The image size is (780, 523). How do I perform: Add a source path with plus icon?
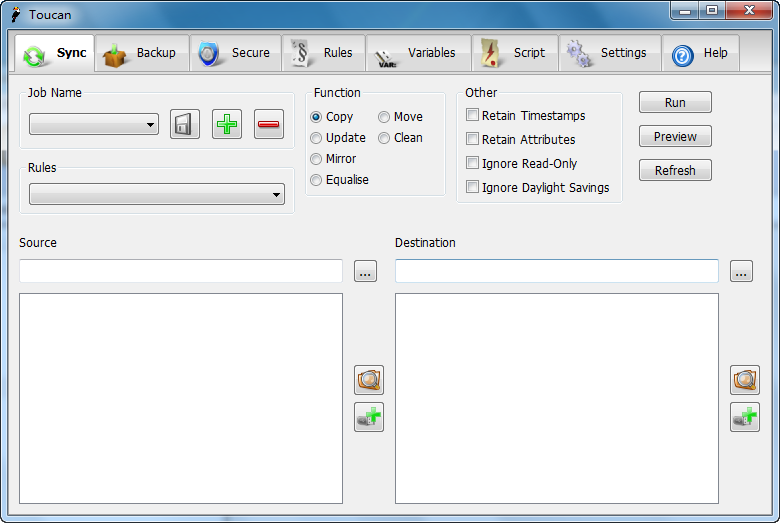click(x=369, y=417)
